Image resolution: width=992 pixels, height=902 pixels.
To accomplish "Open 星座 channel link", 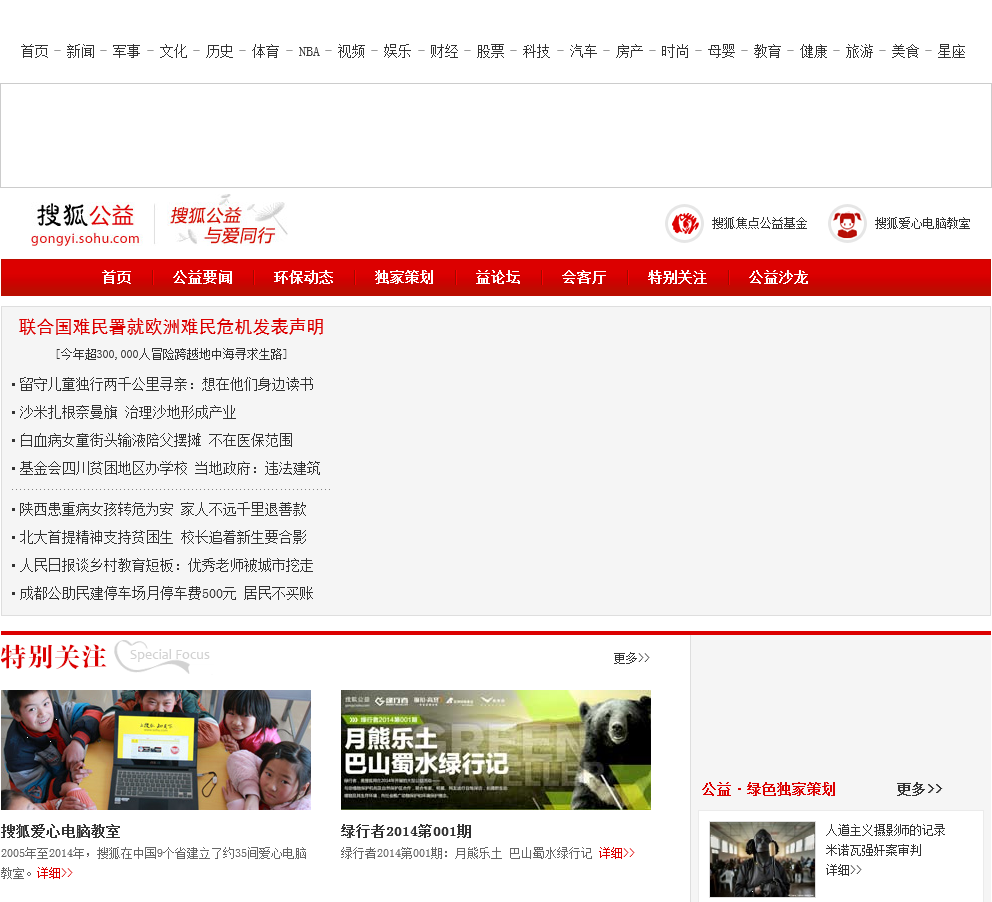I will tap(952, 51).
